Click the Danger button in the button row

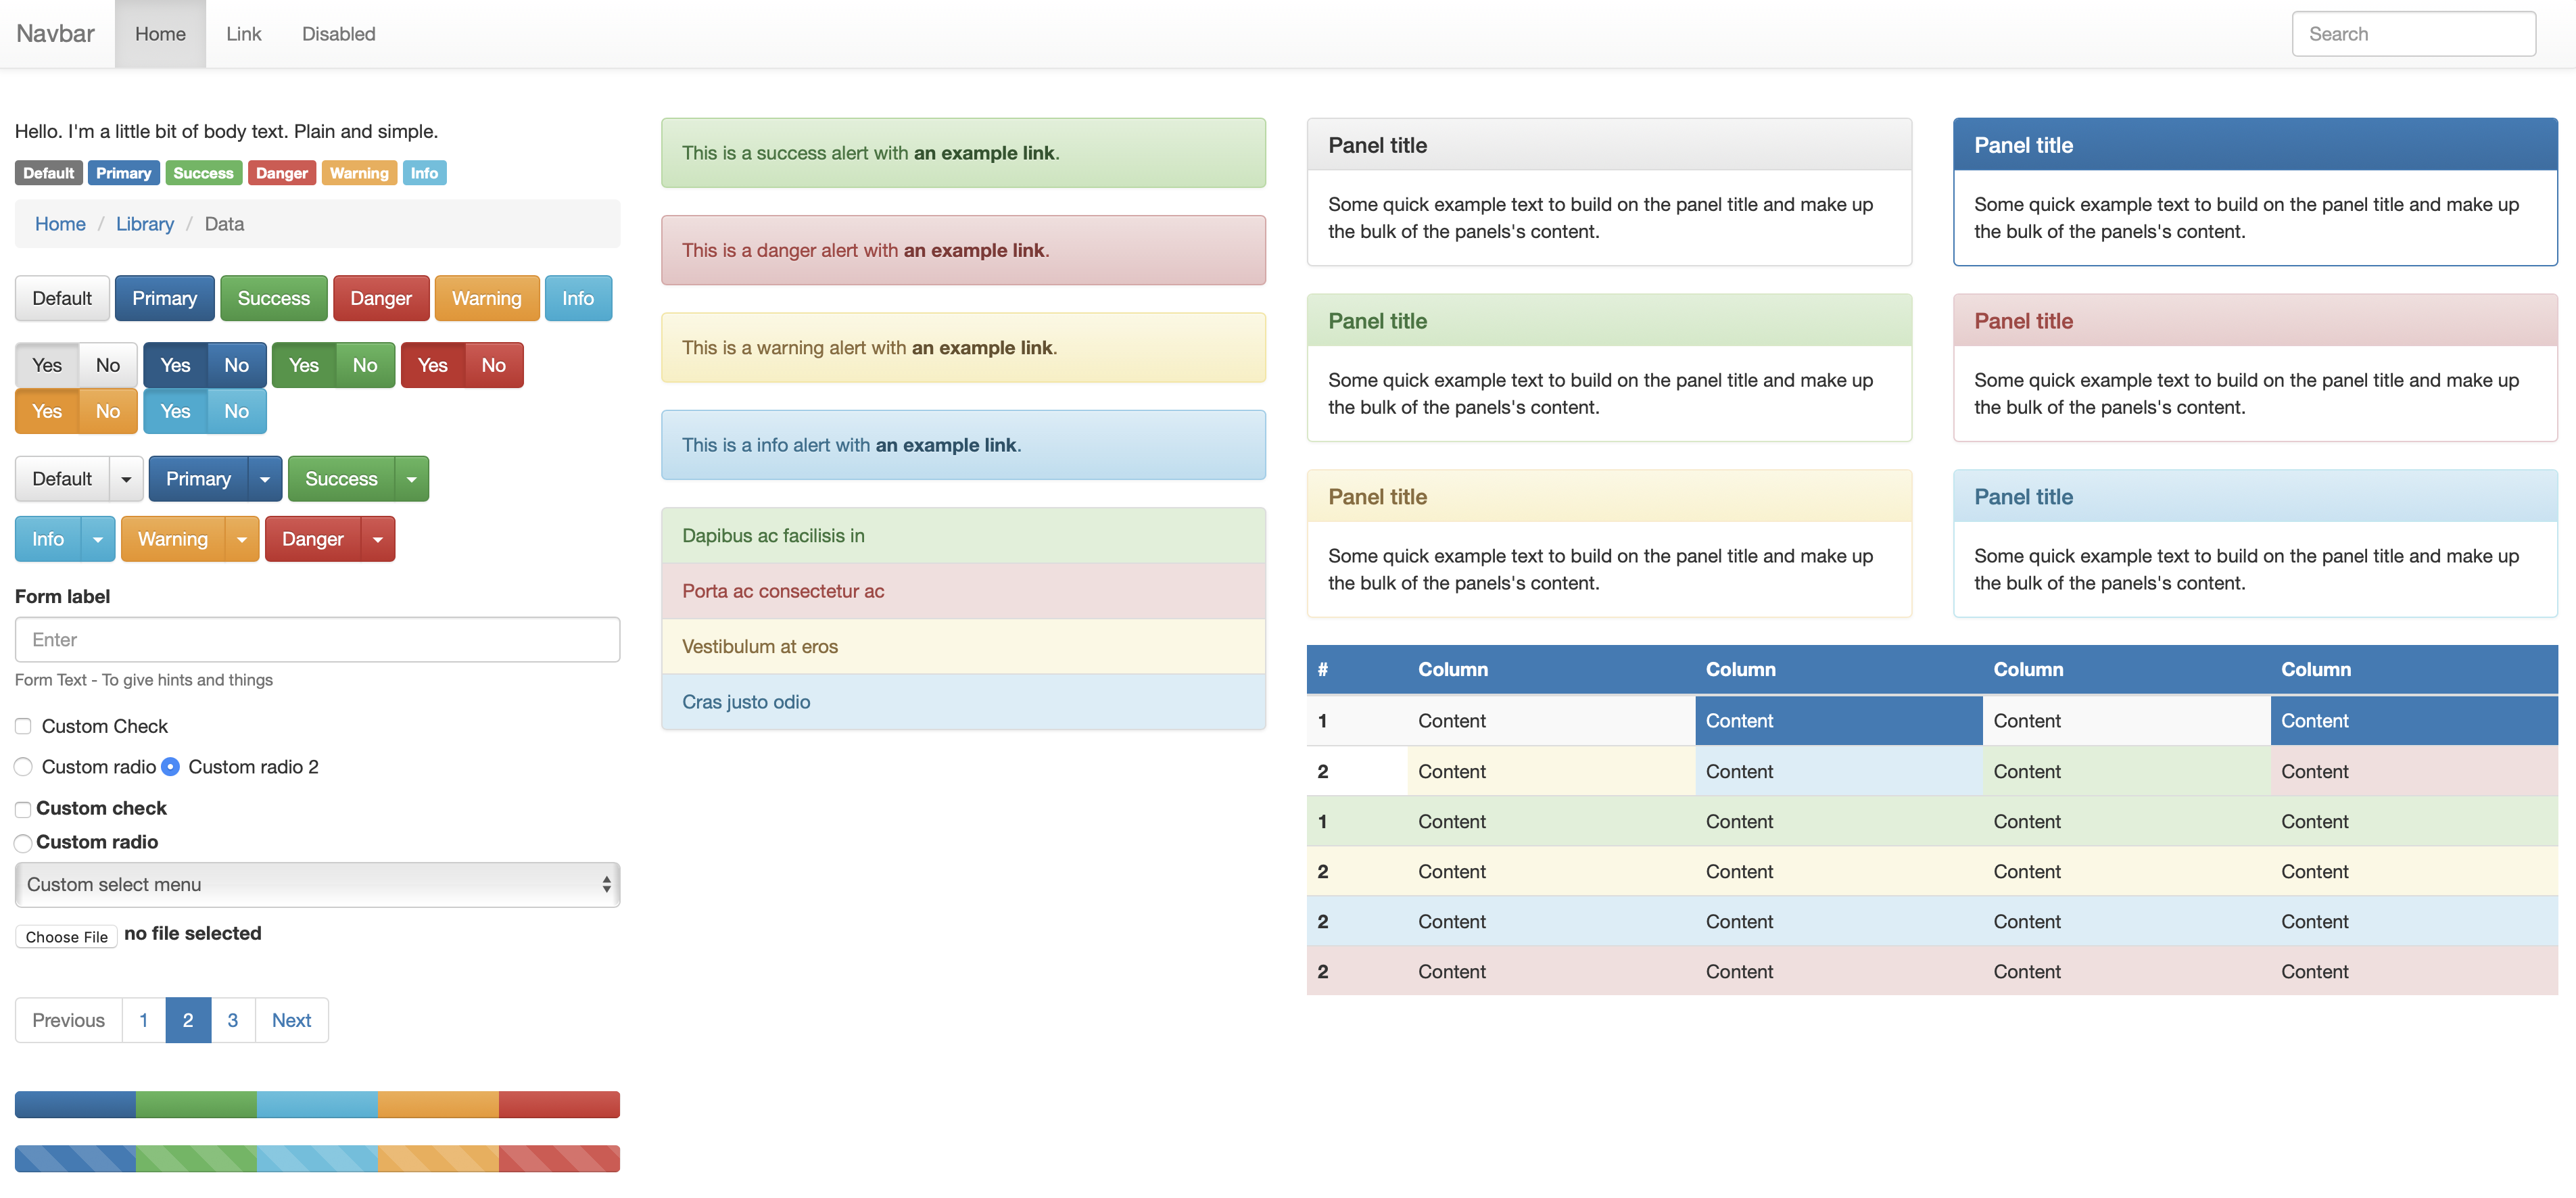tap(381, 298)
